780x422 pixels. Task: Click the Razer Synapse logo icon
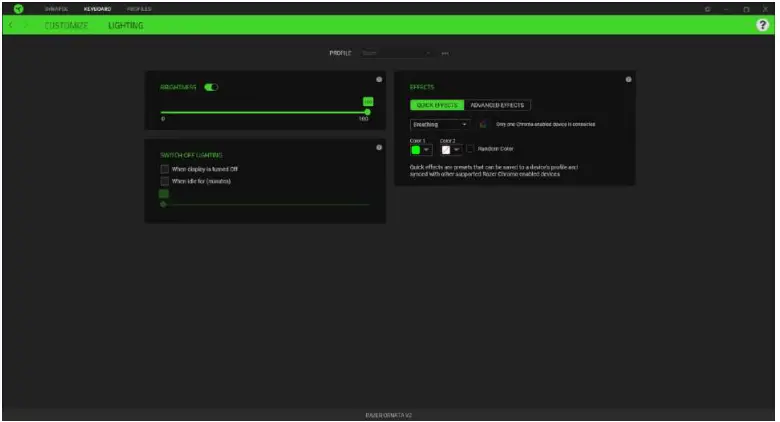pos(18,9)
